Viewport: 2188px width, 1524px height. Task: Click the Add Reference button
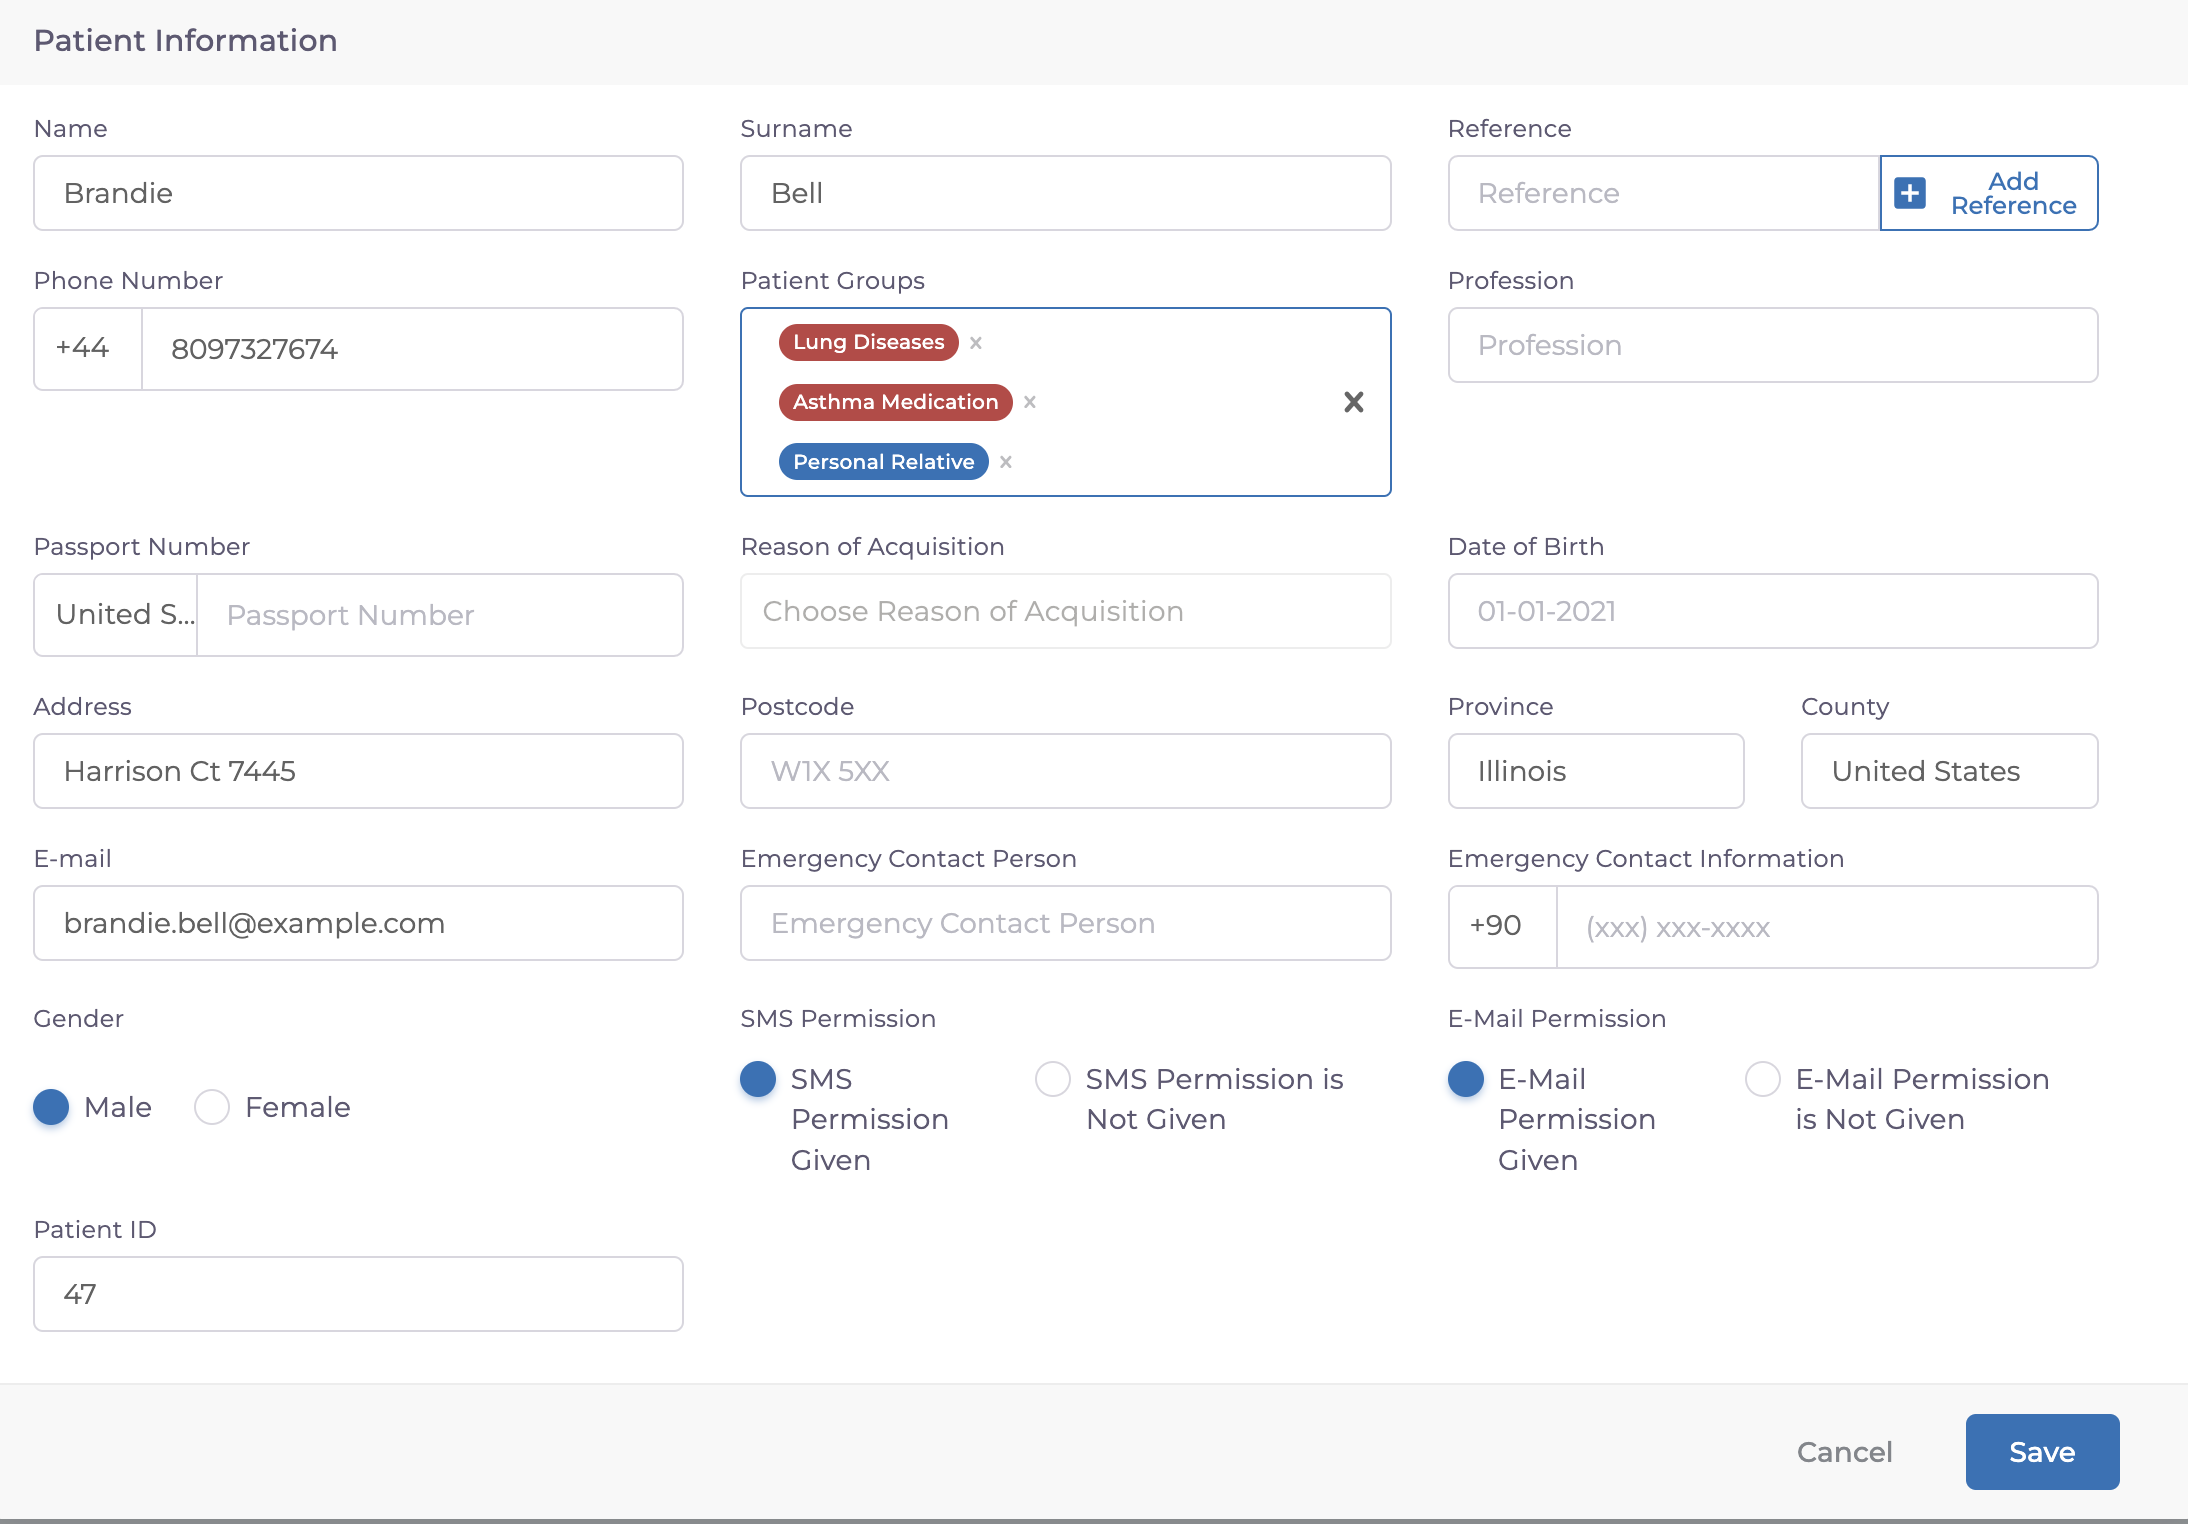2012,193
